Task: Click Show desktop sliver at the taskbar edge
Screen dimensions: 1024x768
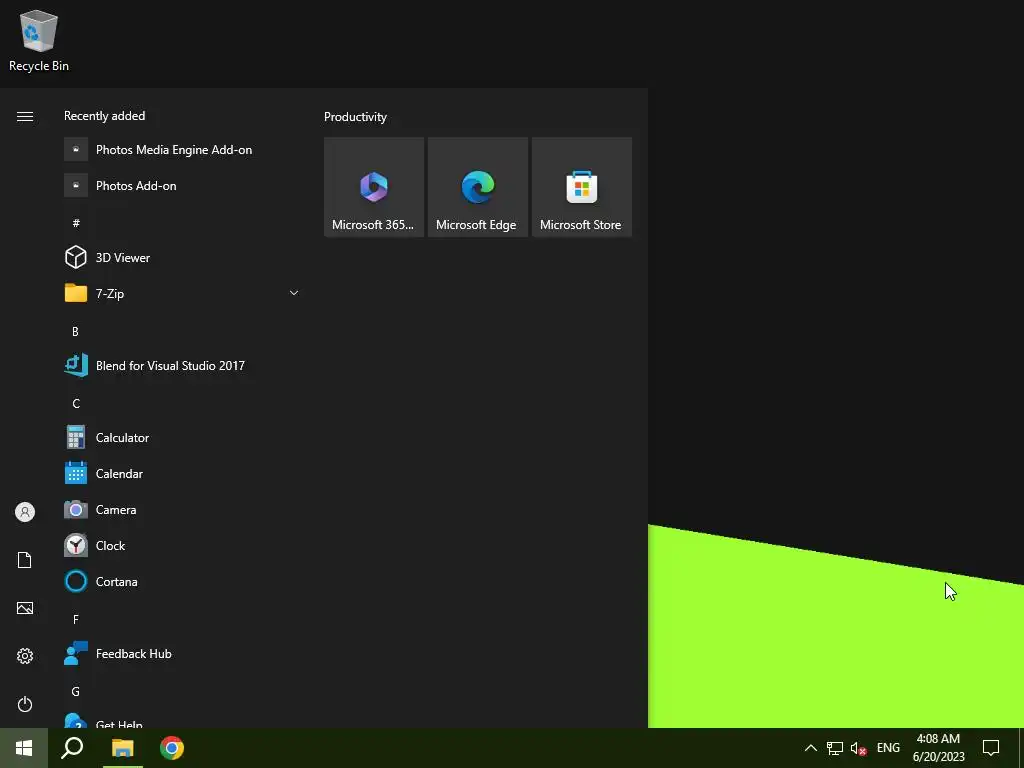Action: click(1021, 748)
